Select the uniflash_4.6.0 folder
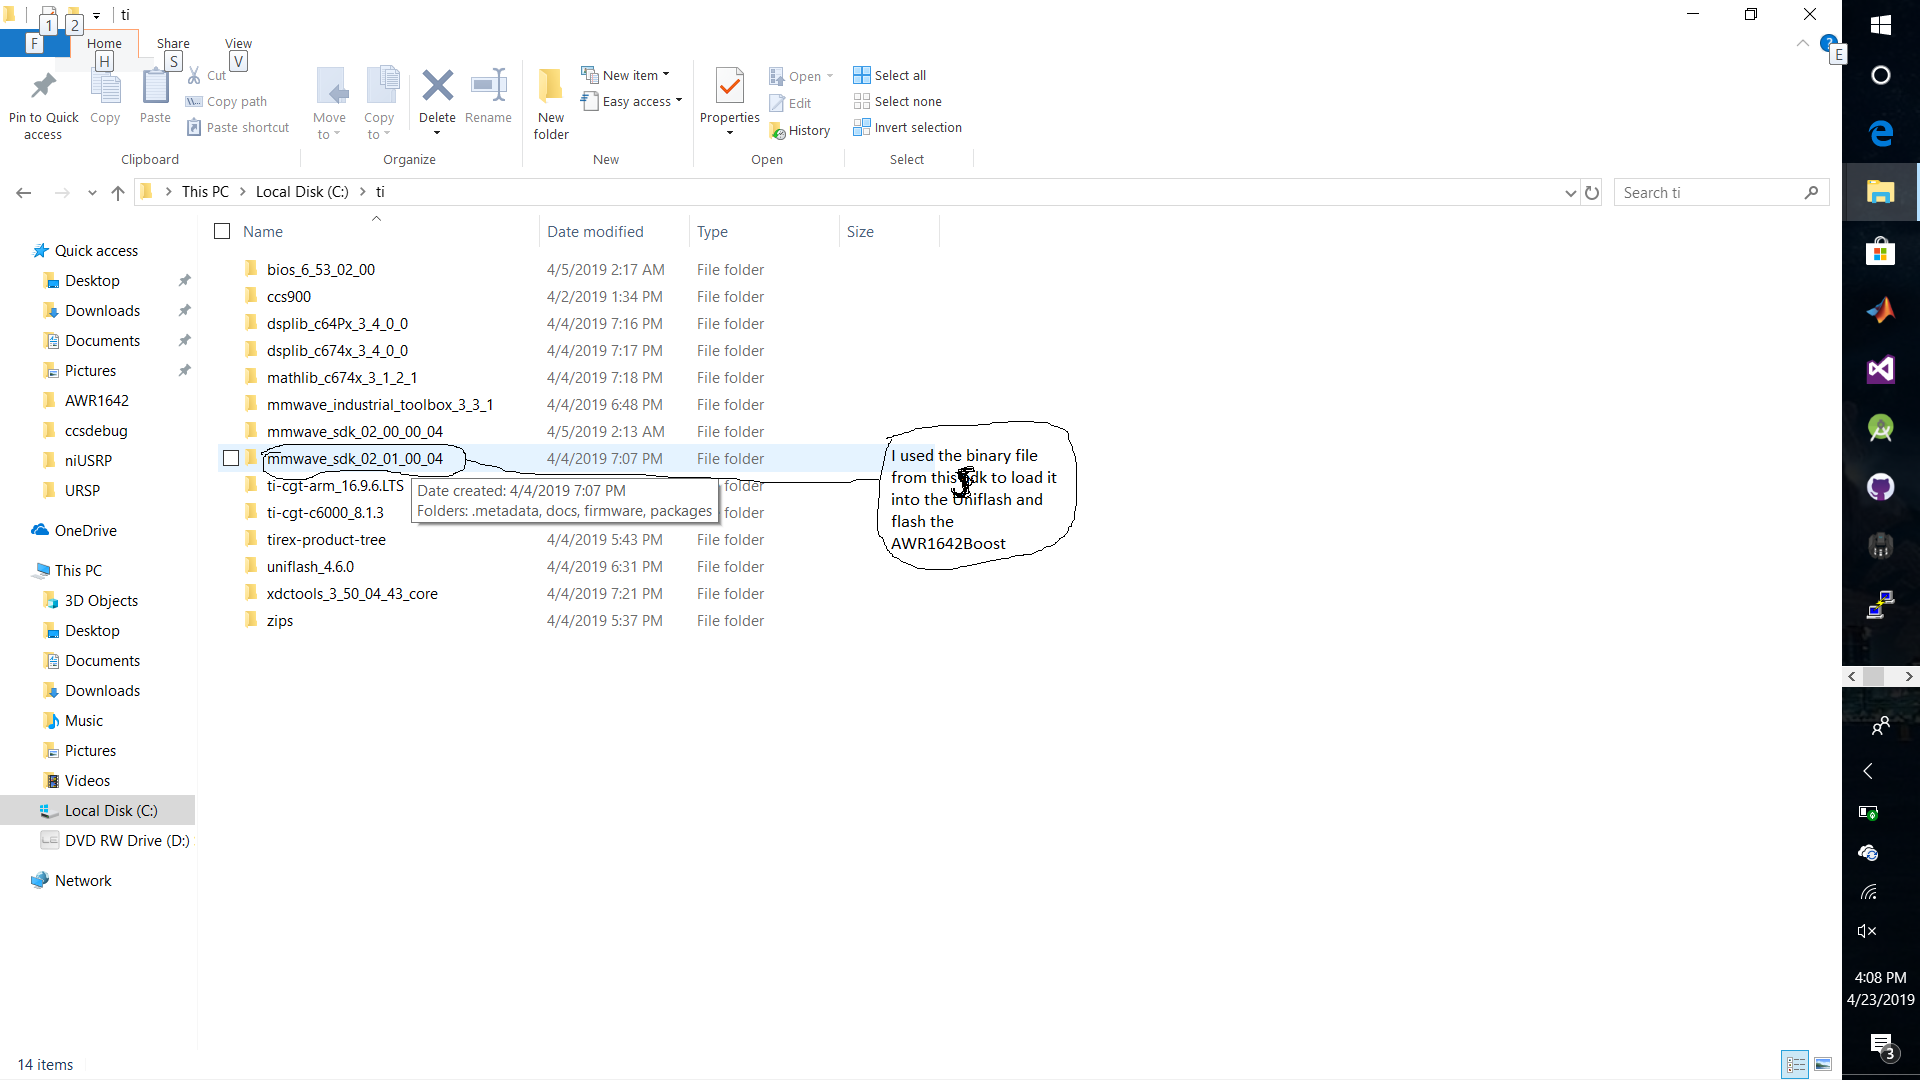Screen dimensions: 1920x1080 pos(310,566)
